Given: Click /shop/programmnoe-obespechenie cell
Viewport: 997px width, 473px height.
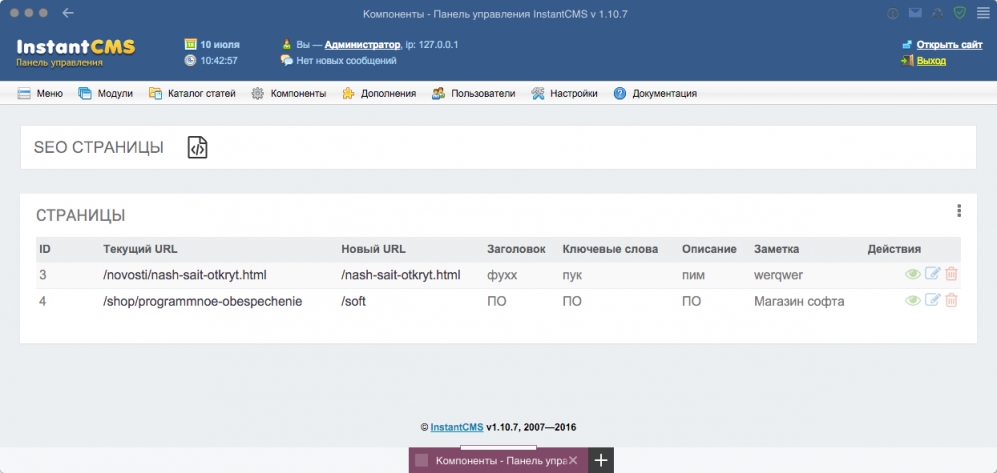Looking at the screenshot, I should pyautogui.click(x=202, y=301).
